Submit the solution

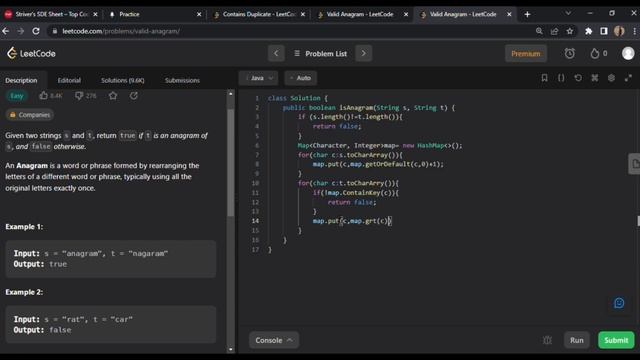tap(616, 340)
